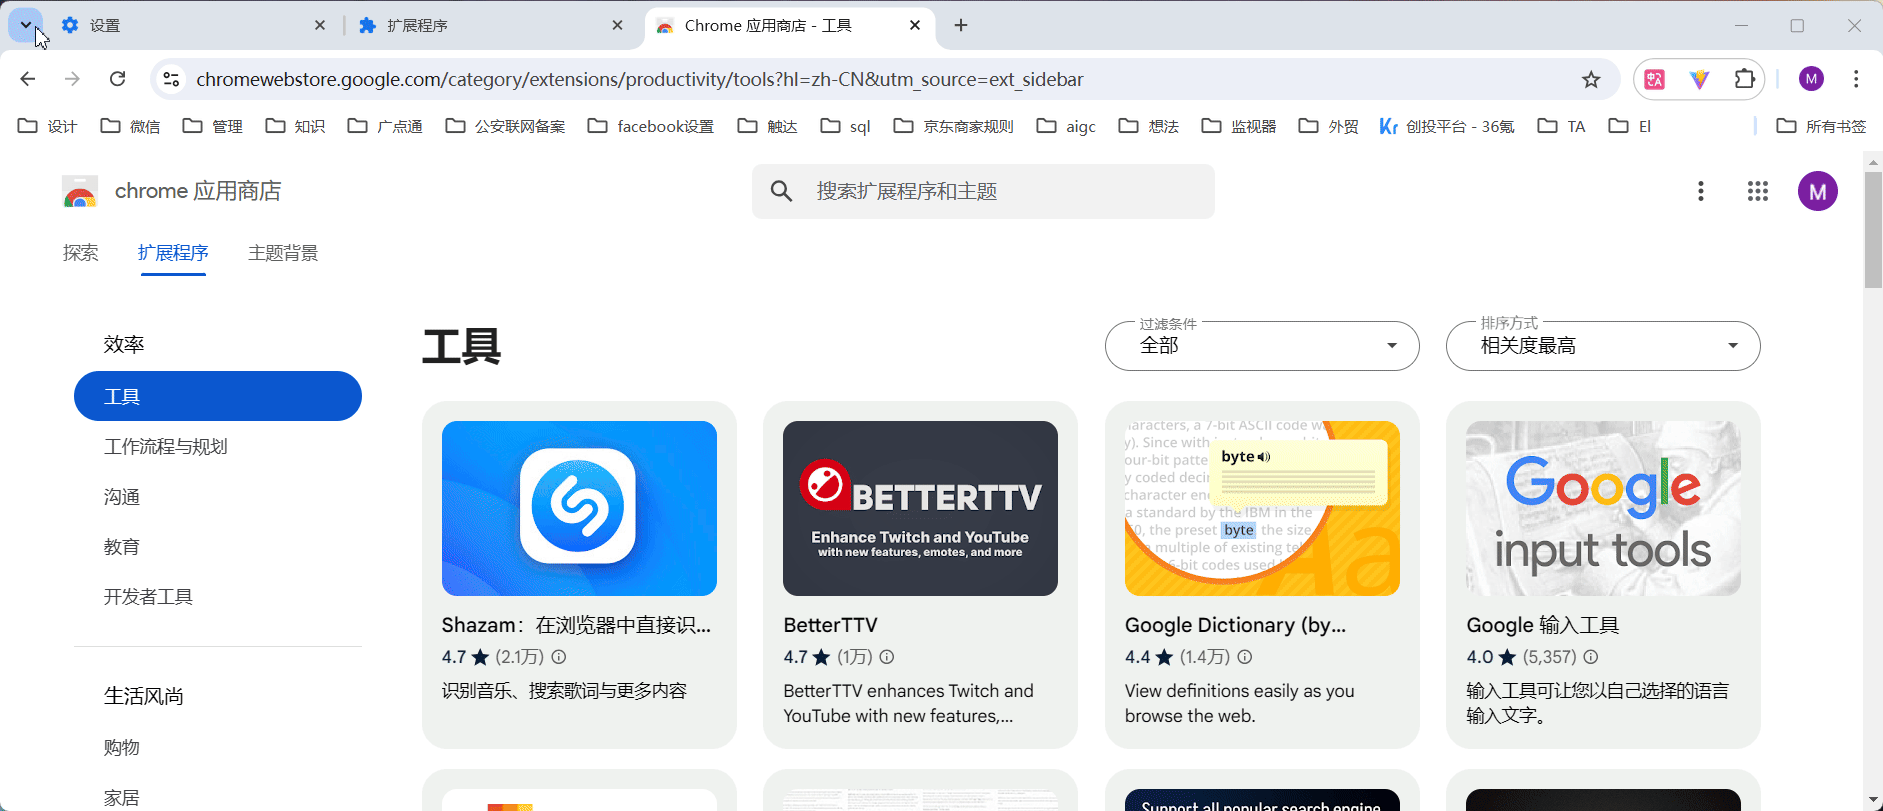Open the Chrome profile avatar in toolbar

[1811, 79]
